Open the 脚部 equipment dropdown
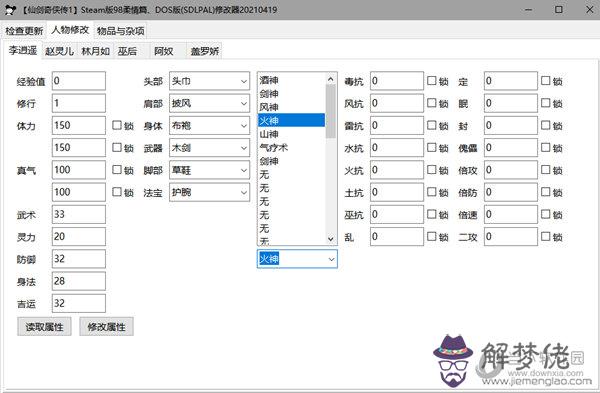Image resolution: width=600 pixels, height=393 pixels. [x=209, y=170]
